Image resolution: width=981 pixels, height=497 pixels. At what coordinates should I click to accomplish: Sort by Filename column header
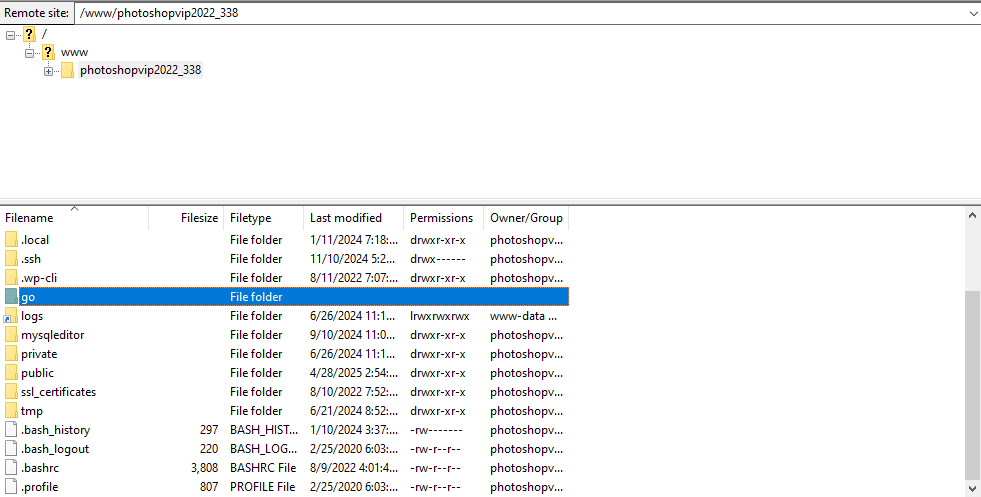(74, 218)
